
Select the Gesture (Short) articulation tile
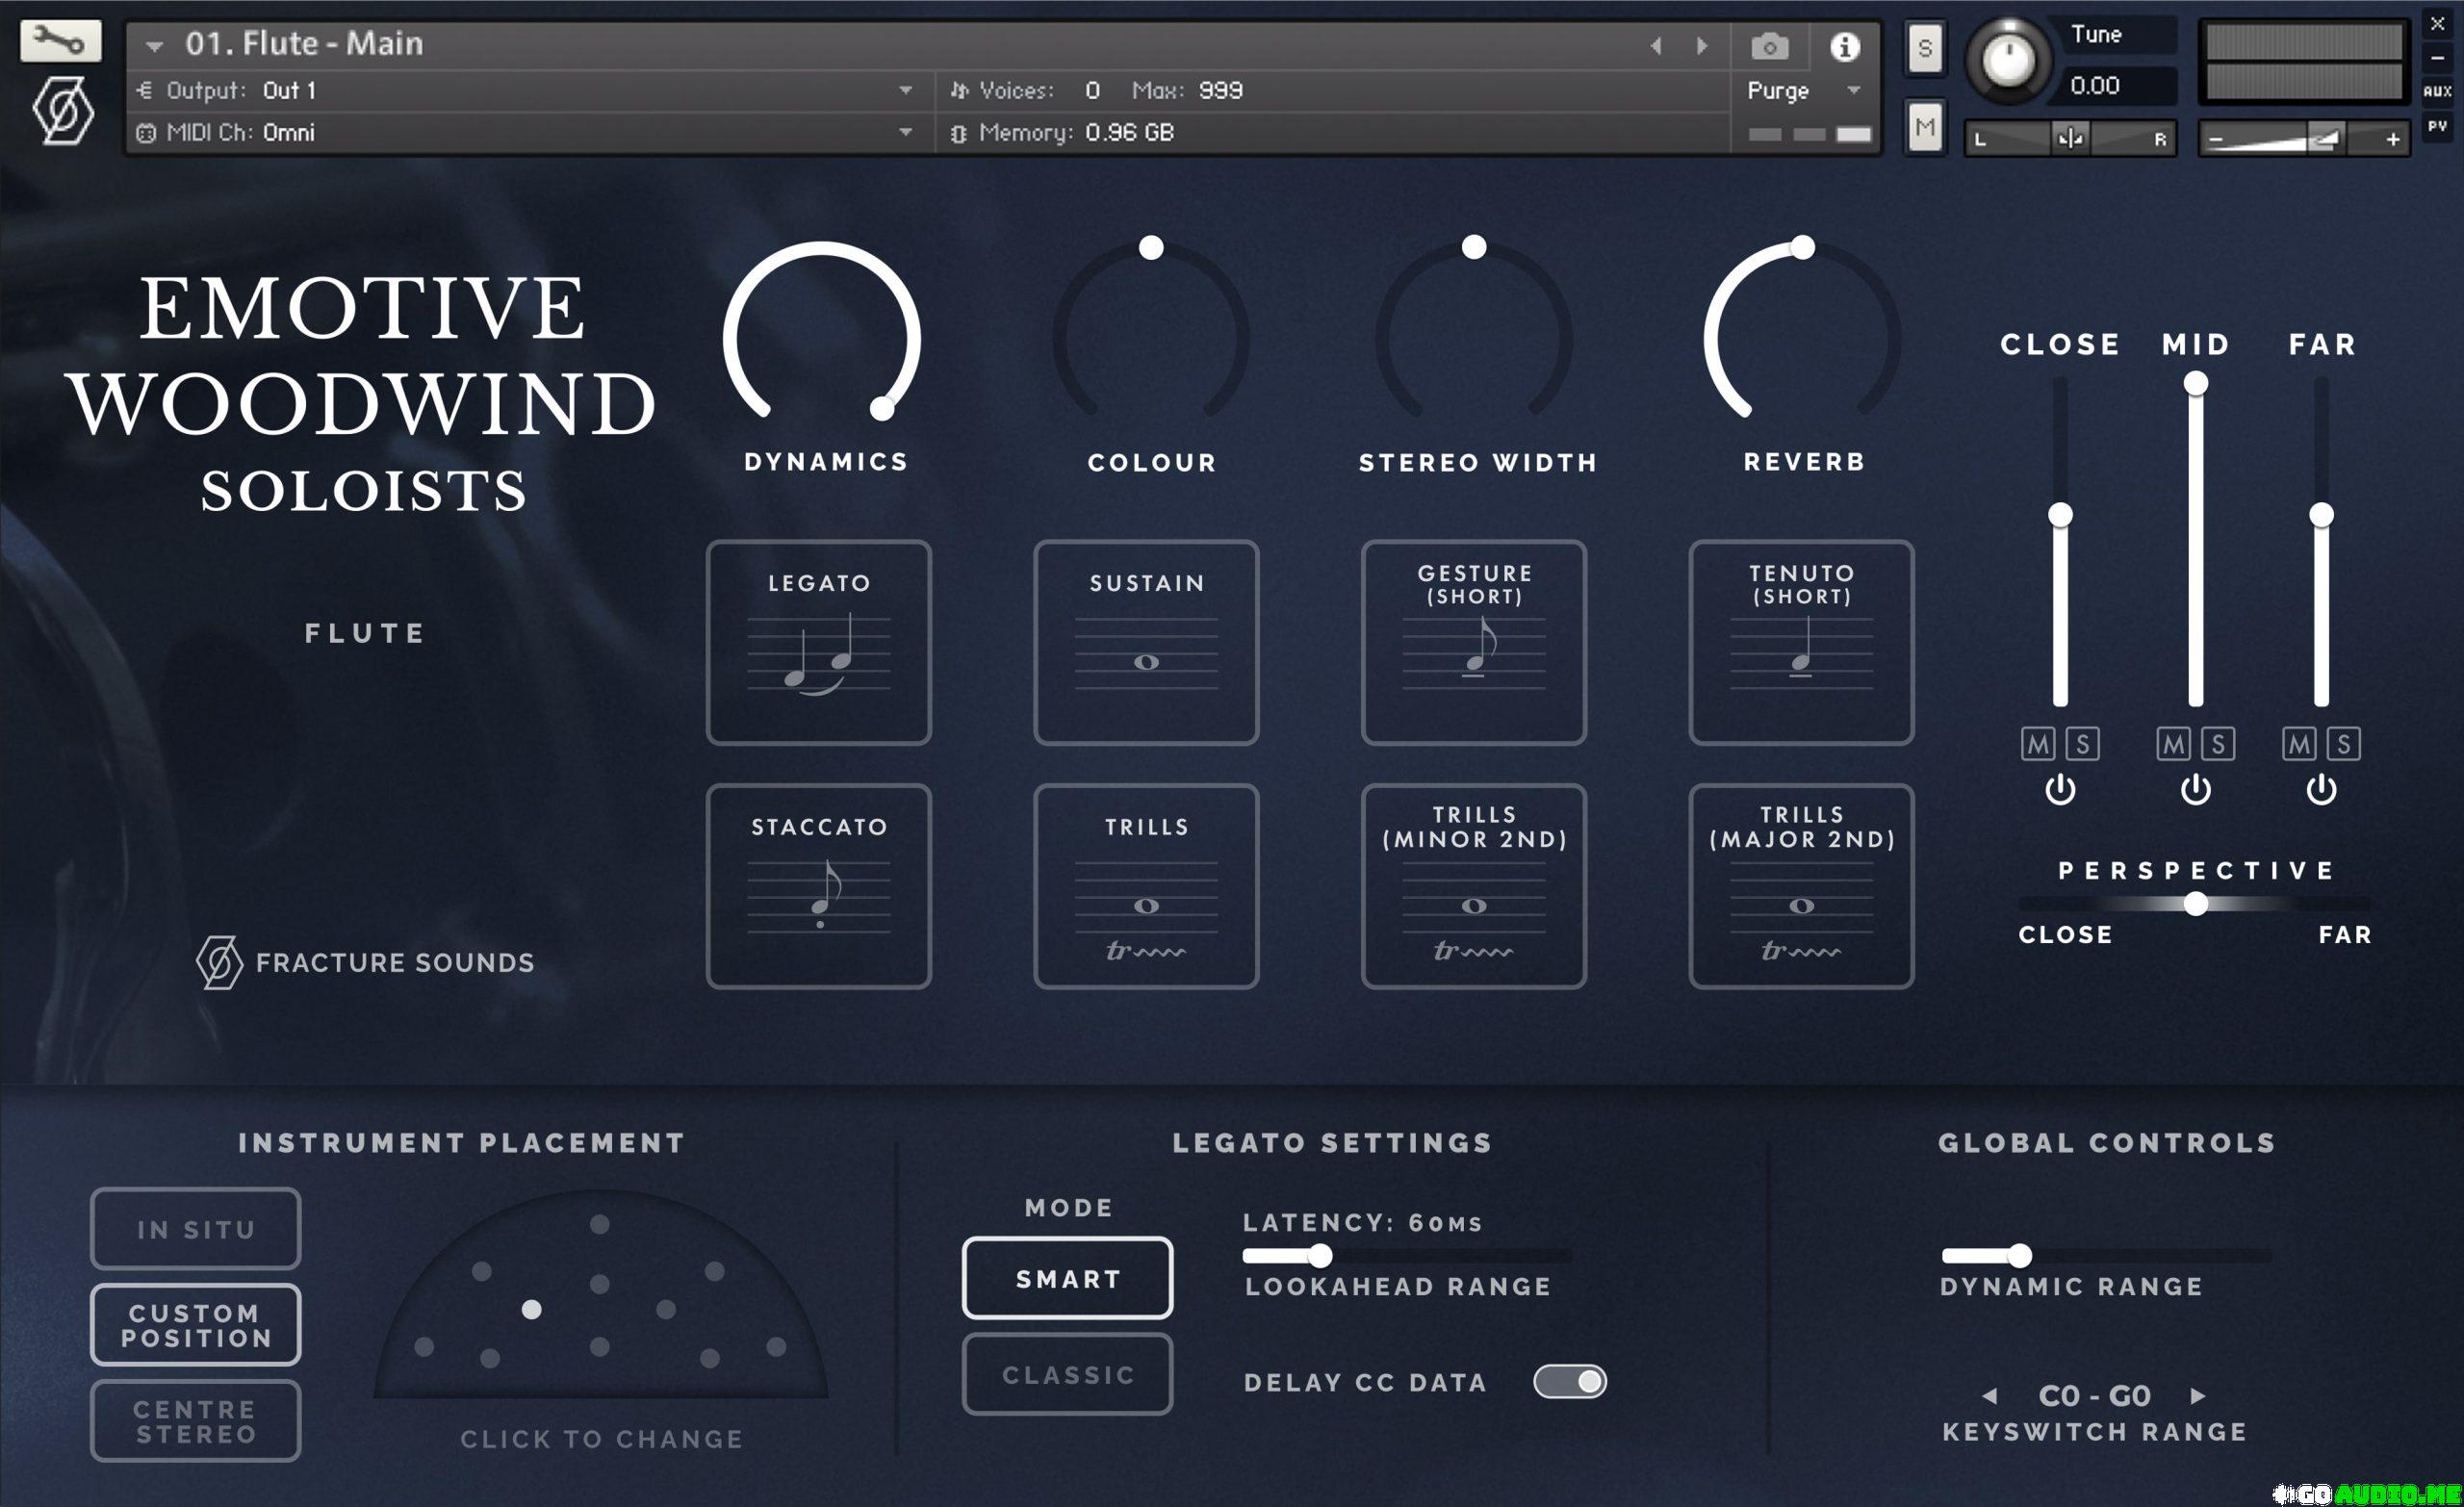click(x=1473, y=642)
